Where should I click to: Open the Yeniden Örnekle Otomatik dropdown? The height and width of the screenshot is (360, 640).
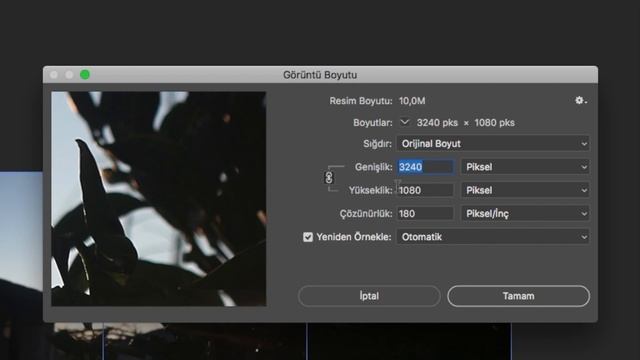tap(493, 237)
